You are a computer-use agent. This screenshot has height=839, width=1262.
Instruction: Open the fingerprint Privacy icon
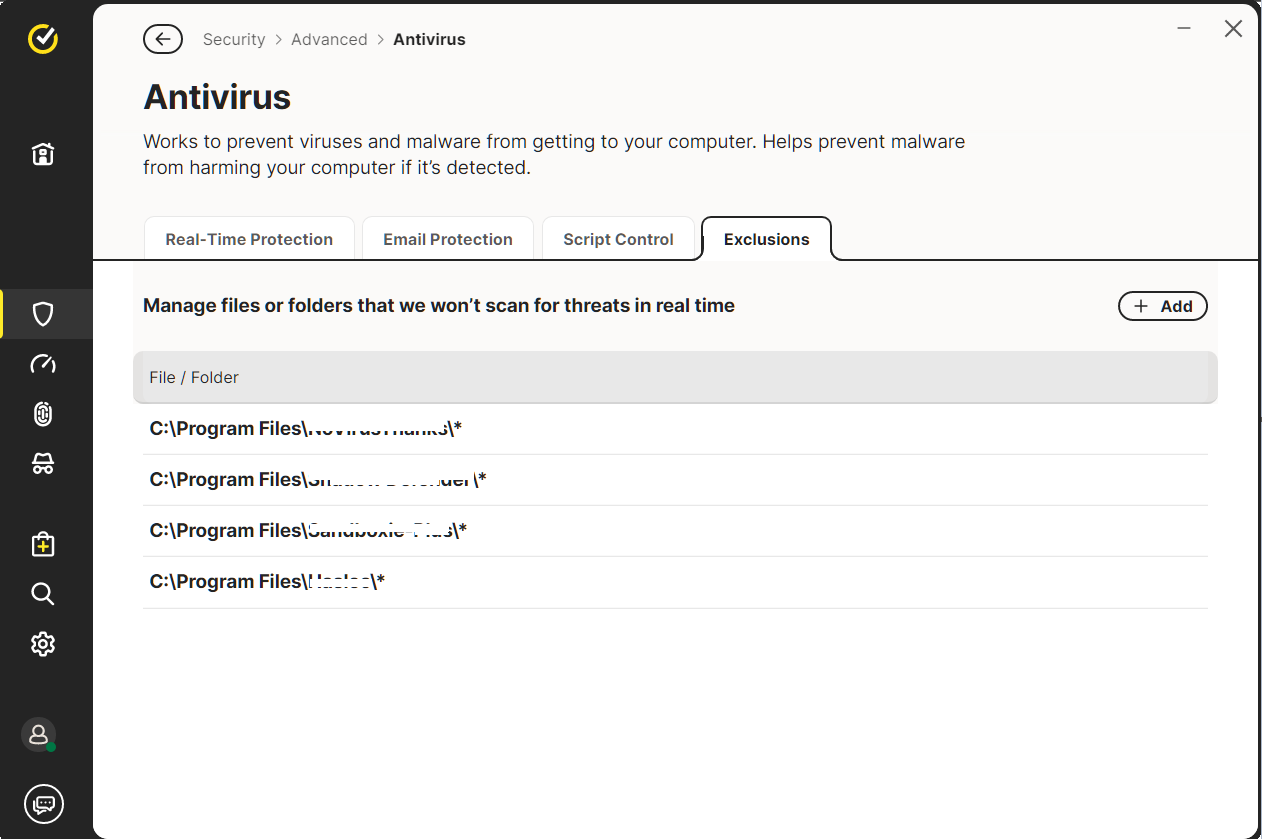[x=43, y=414]
